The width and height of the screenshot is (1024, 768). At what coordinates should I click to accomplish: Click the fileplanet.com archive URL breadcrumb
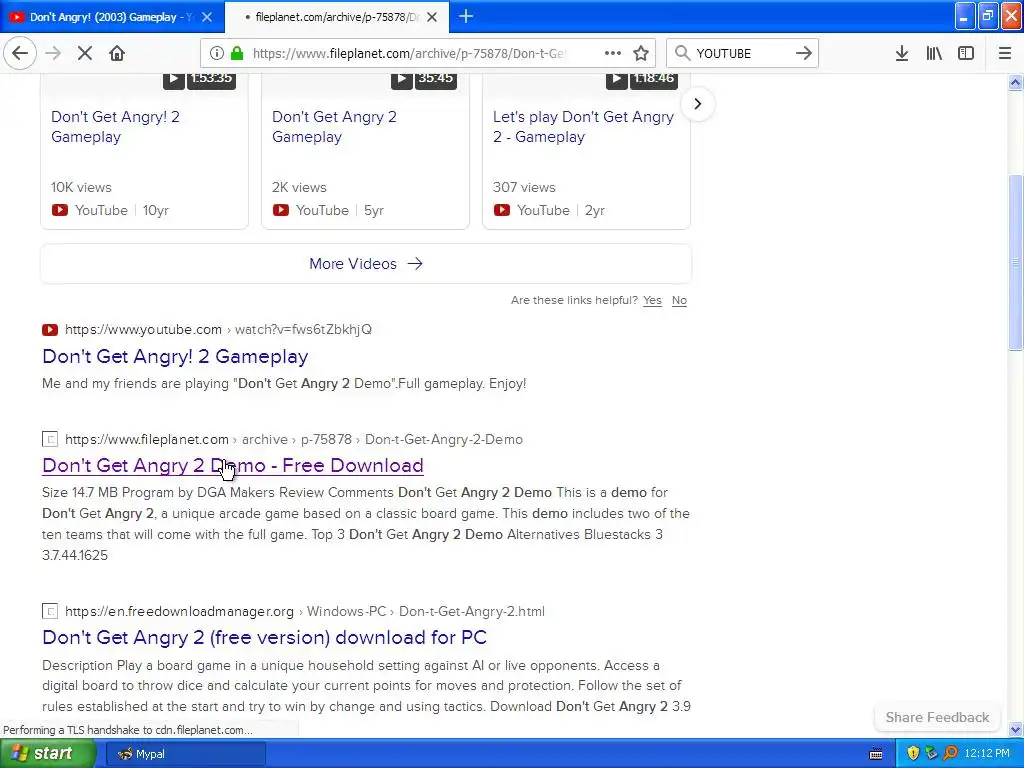click(x=294, y=440)
